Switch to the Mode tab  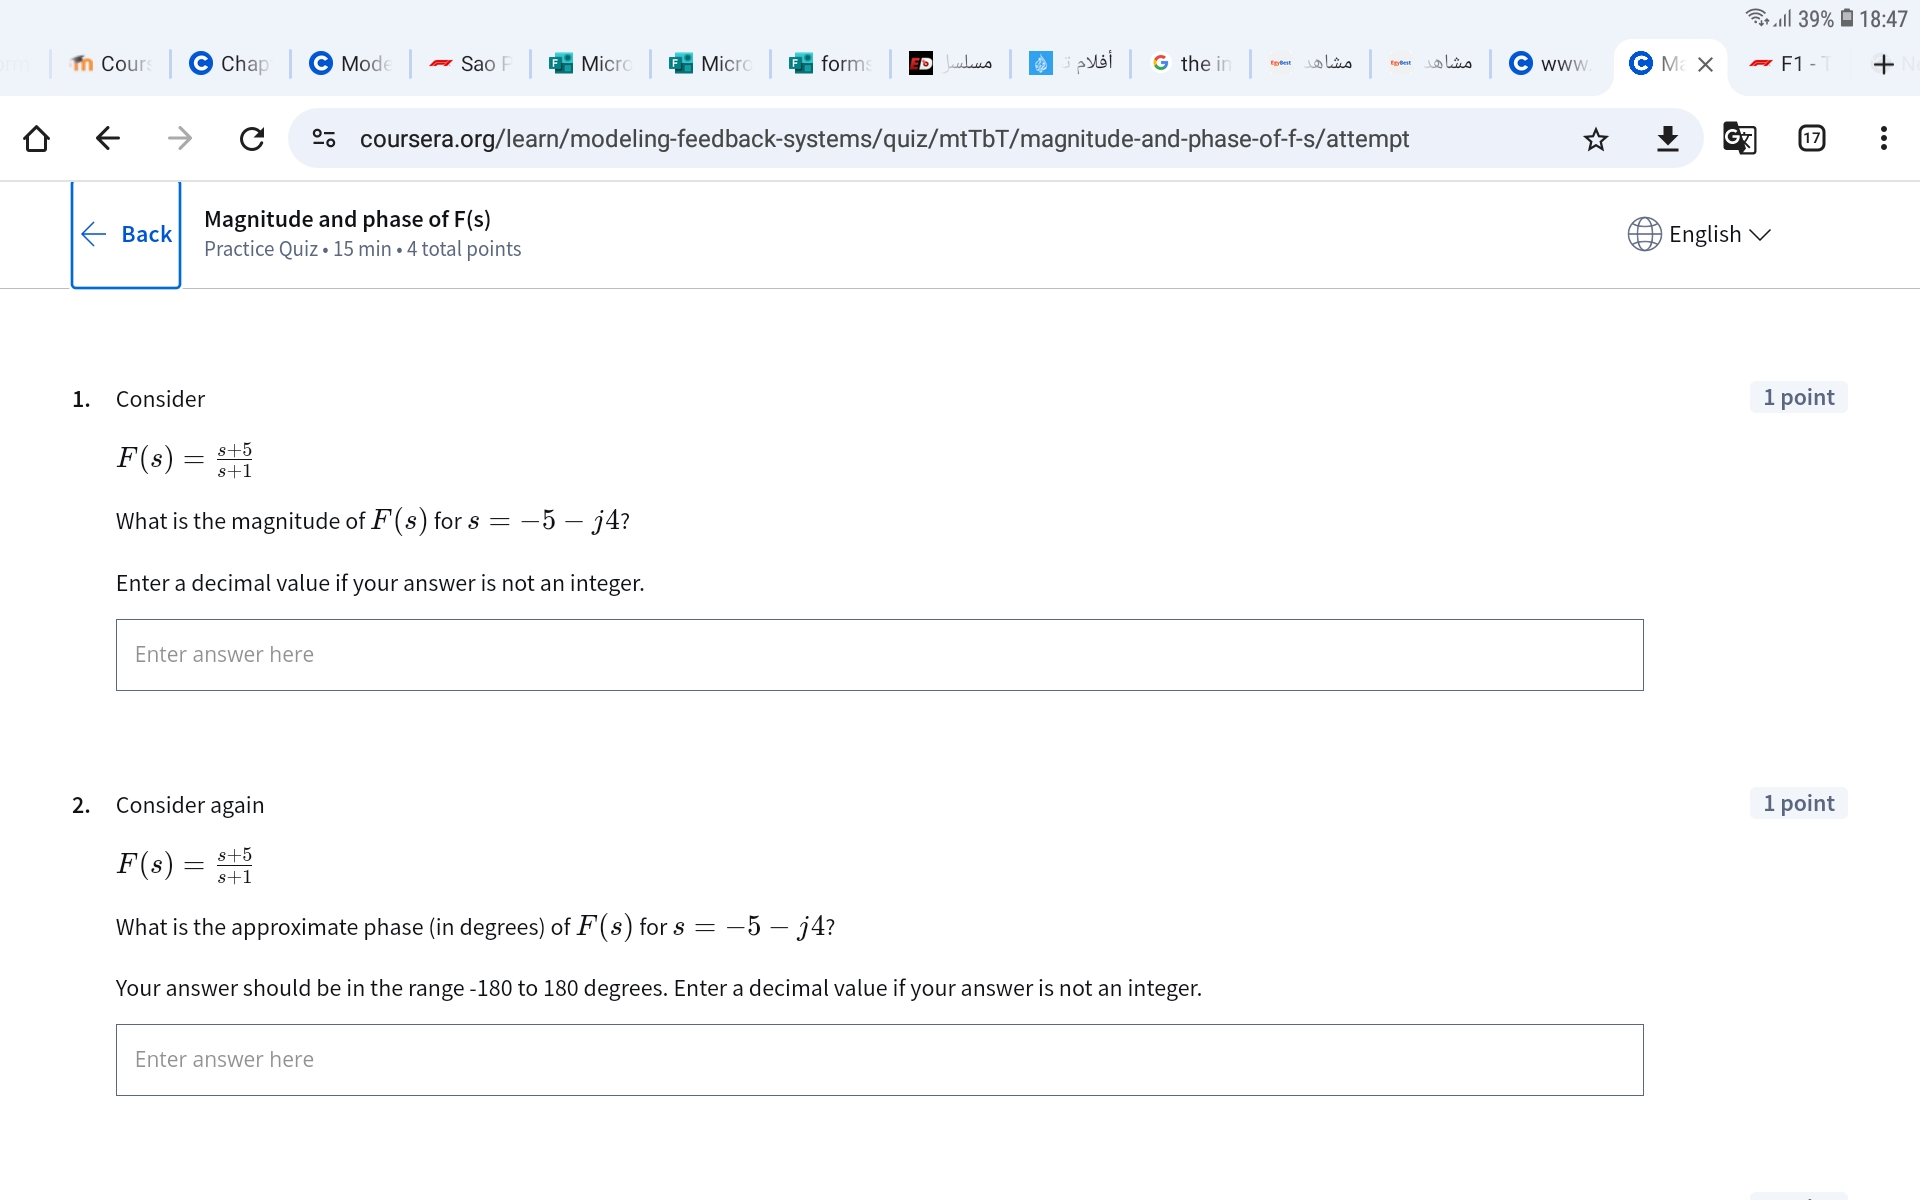(x=350, y=64)
